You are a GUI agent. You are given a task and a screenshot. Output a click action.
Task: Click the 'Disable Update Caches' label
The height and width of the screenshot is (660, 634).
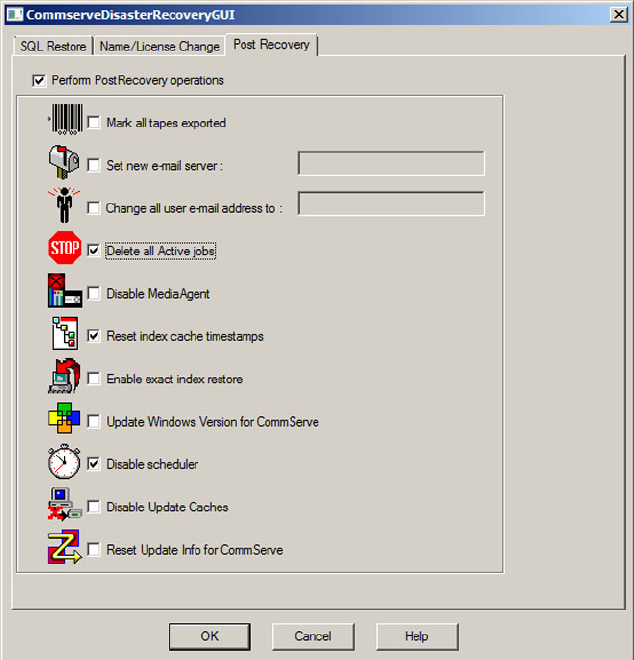(167, 507)
